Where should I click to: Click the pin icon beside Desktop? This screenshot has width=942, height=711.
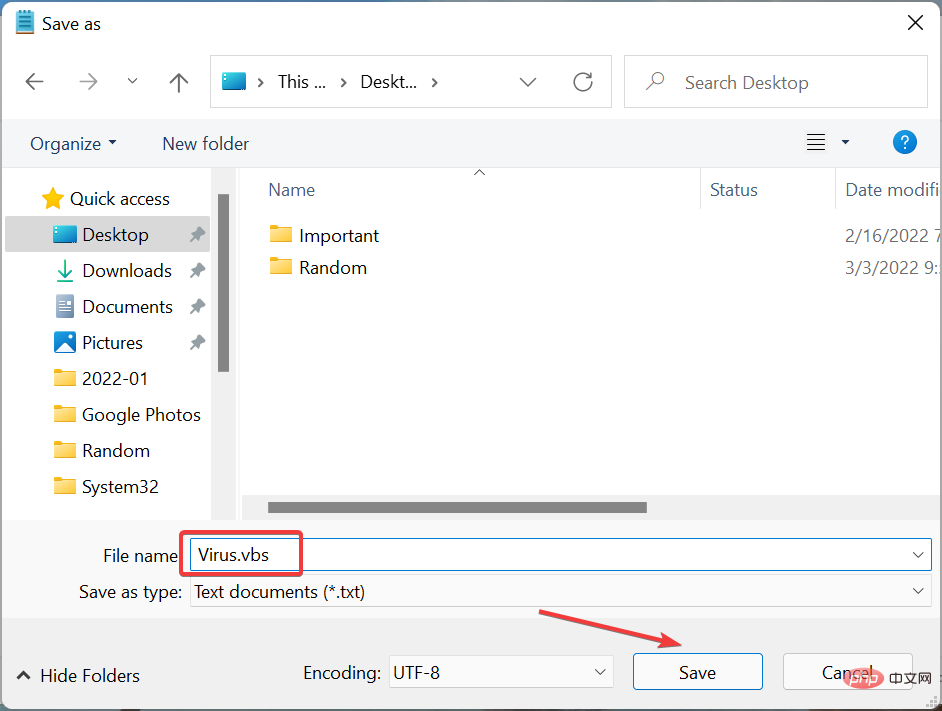(197, 234)
